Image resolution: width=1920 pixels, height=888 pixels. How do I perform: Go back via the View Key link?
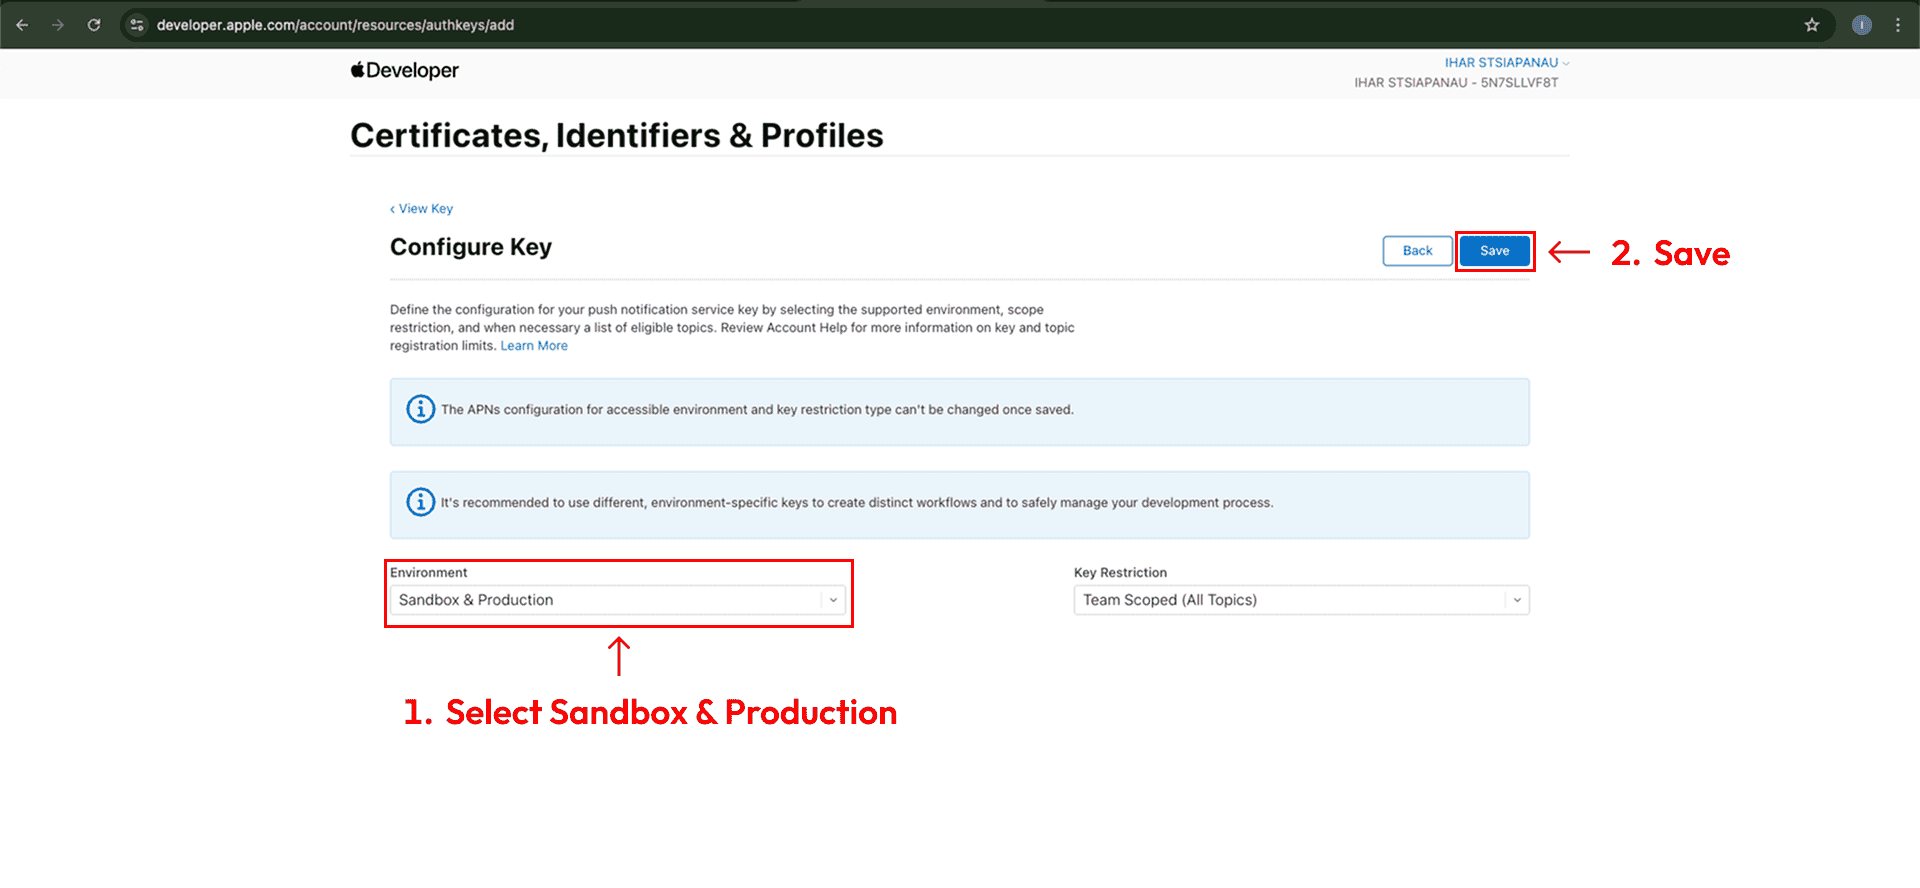(422, 209)
